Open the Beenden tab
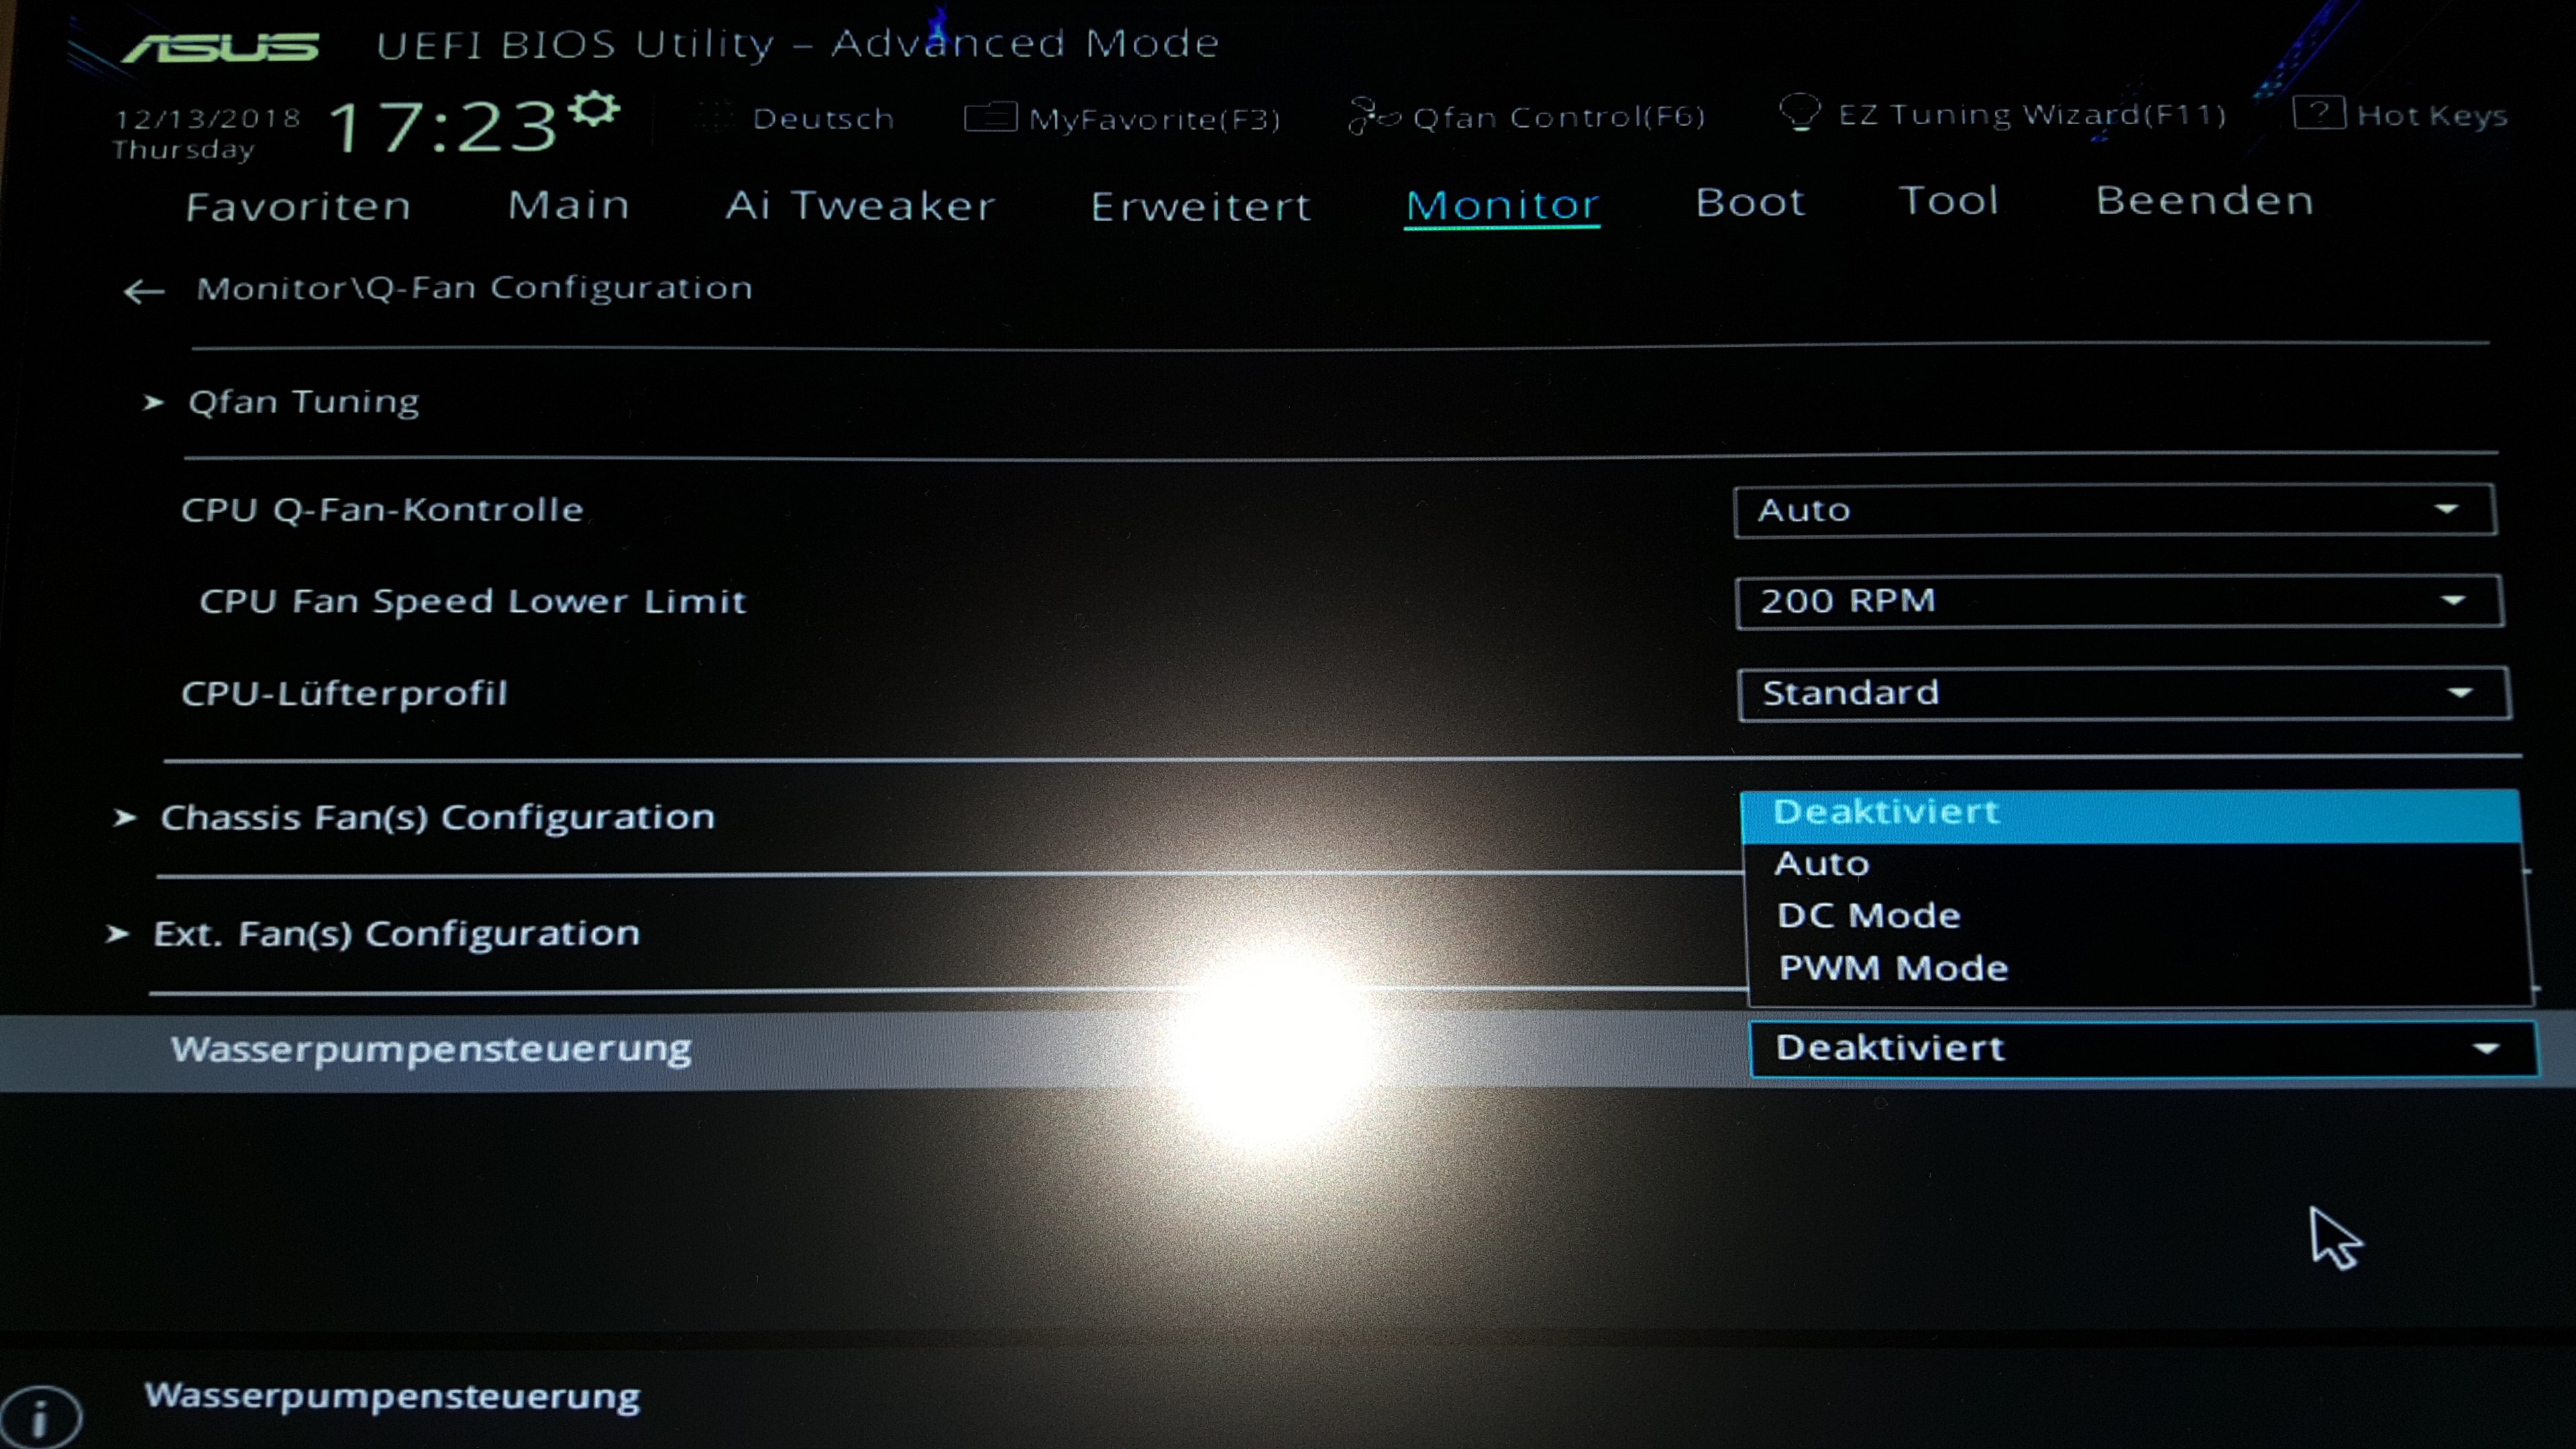This screenshot has width=2576, height=1449. pyautogui.click(x=2204, y=201)
